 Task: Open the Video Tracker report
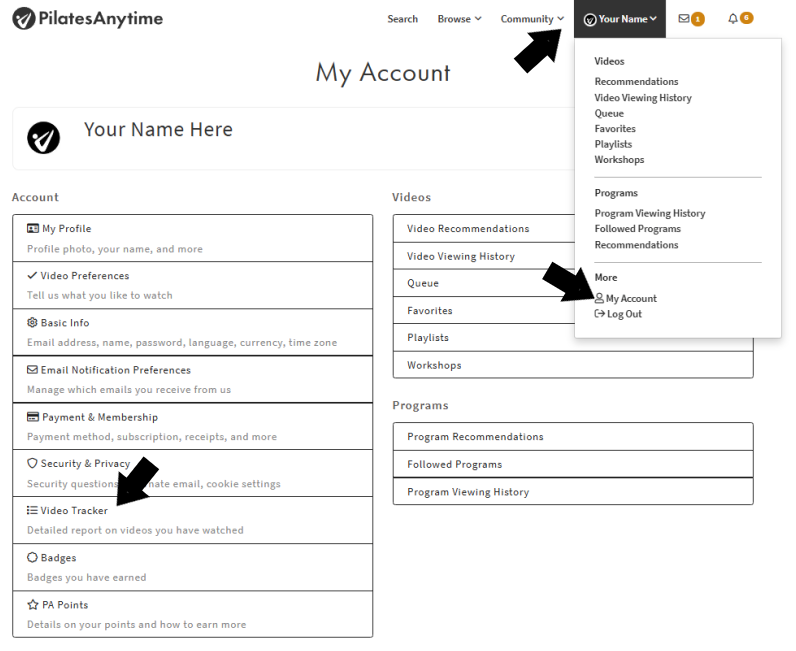click(x=192, y=520)
